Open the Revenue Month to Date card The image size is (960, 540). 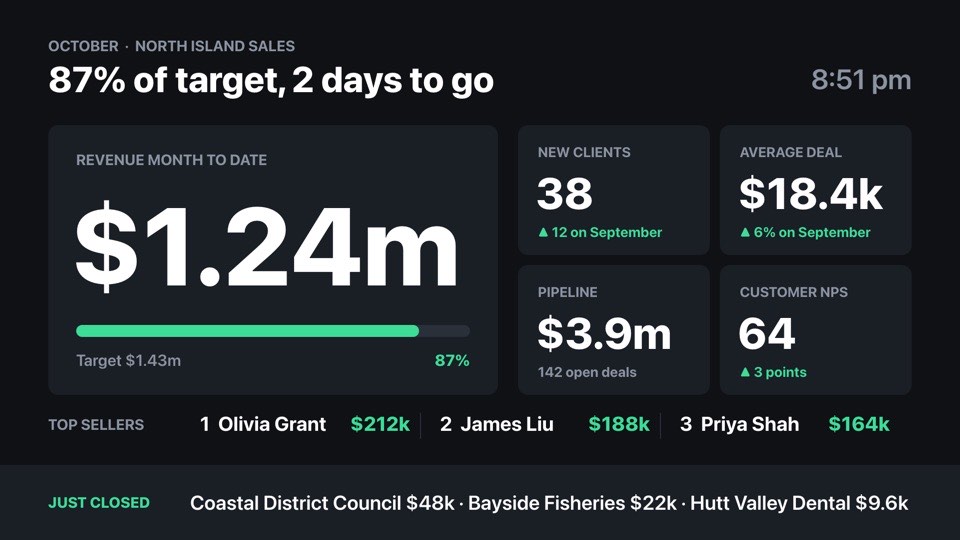[273, 260]
